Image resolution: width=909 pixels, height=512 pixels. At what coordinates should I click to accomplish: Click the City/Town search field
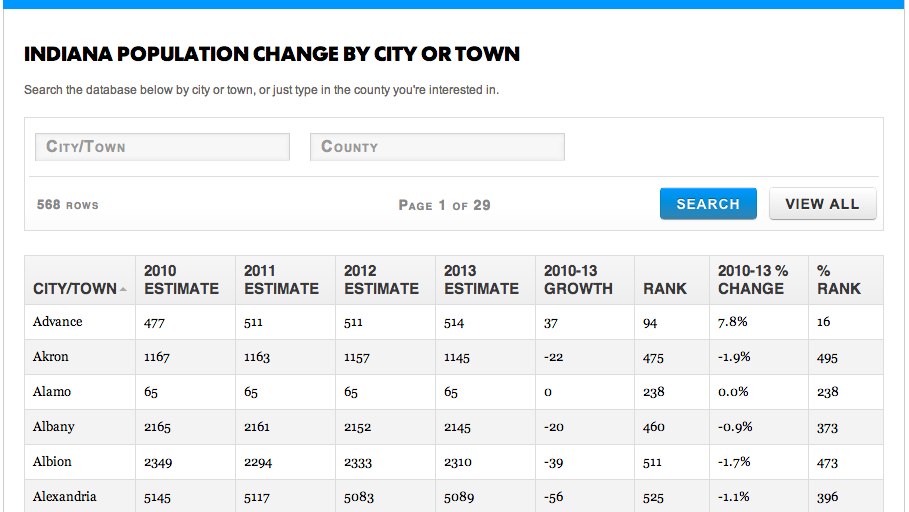pos(162,147)
